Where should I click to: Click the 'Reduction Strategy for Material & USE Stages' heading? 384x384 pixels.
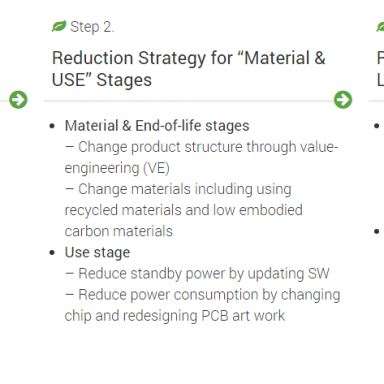coord(188,69)
